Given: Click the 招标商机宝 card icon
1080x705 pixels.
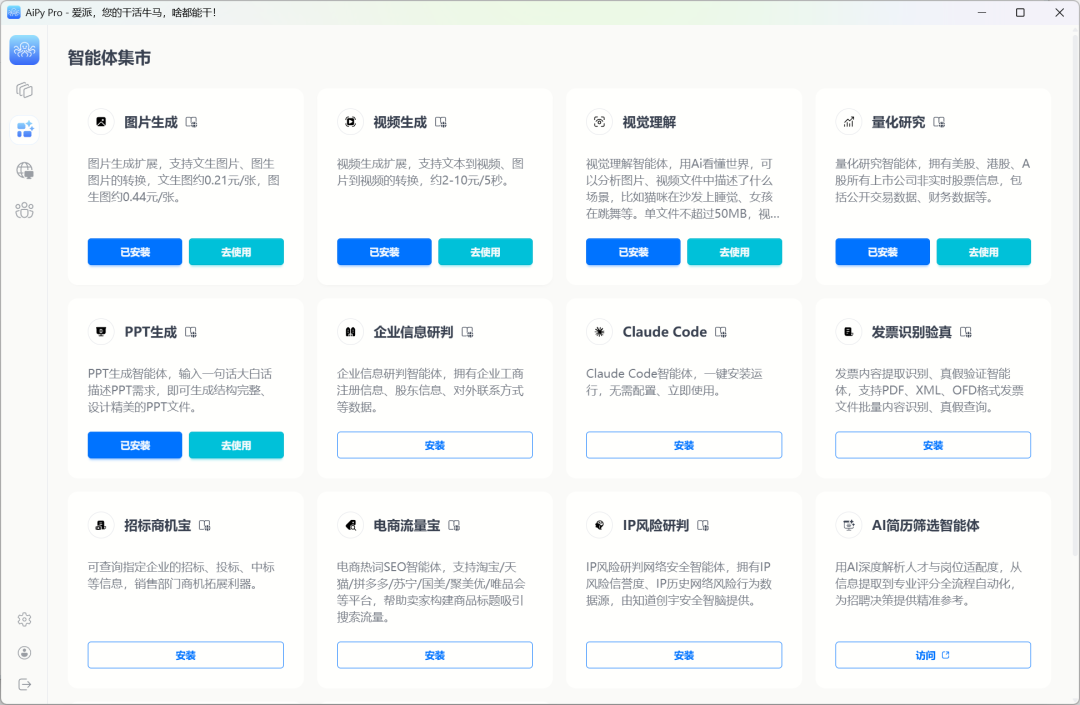Looking at the screenshot, I should pos(101,525).
